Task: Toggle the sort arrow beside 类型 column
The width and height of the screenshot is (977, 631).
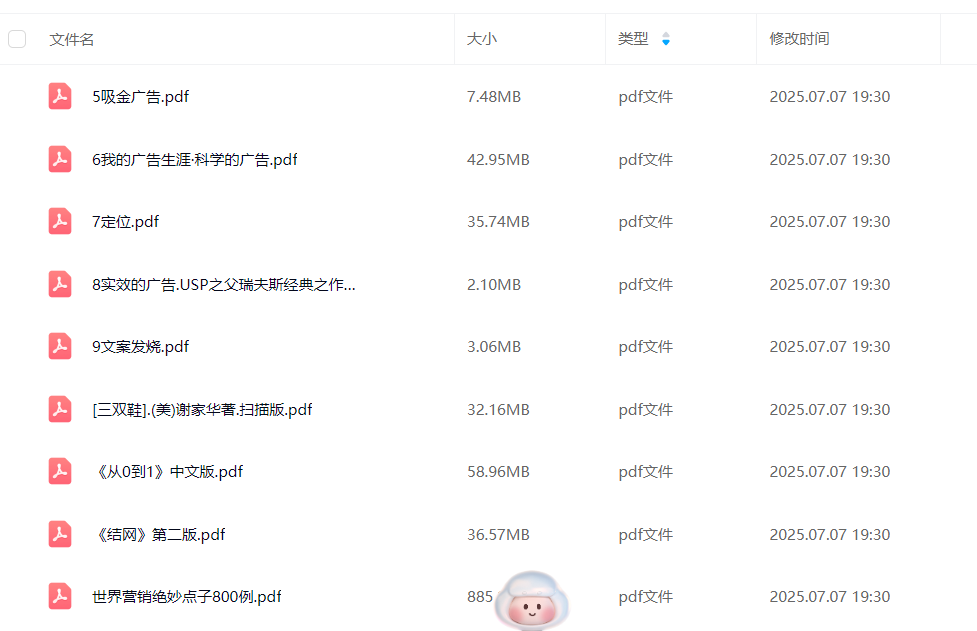Action: pos(666,39)
